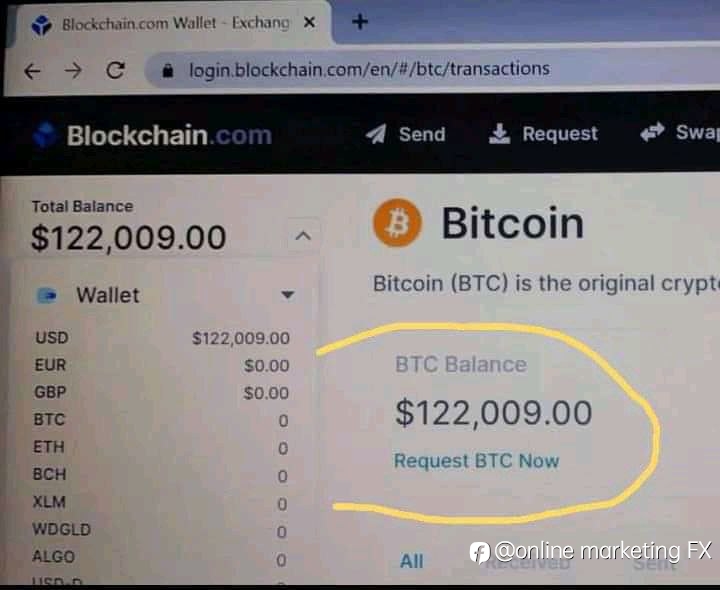Click the Request BTC Now link
This screenshot has height=590, width=720.
[477, 461]
